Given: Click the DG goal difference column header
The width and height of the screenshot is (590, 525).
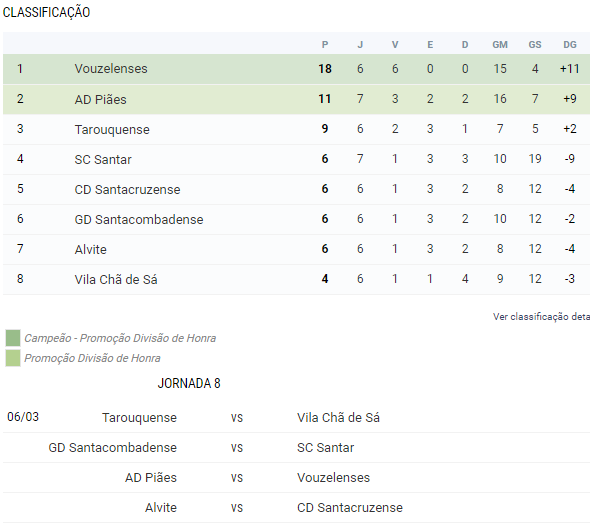Looking at the screenshot, I should (x=570, y=45).
